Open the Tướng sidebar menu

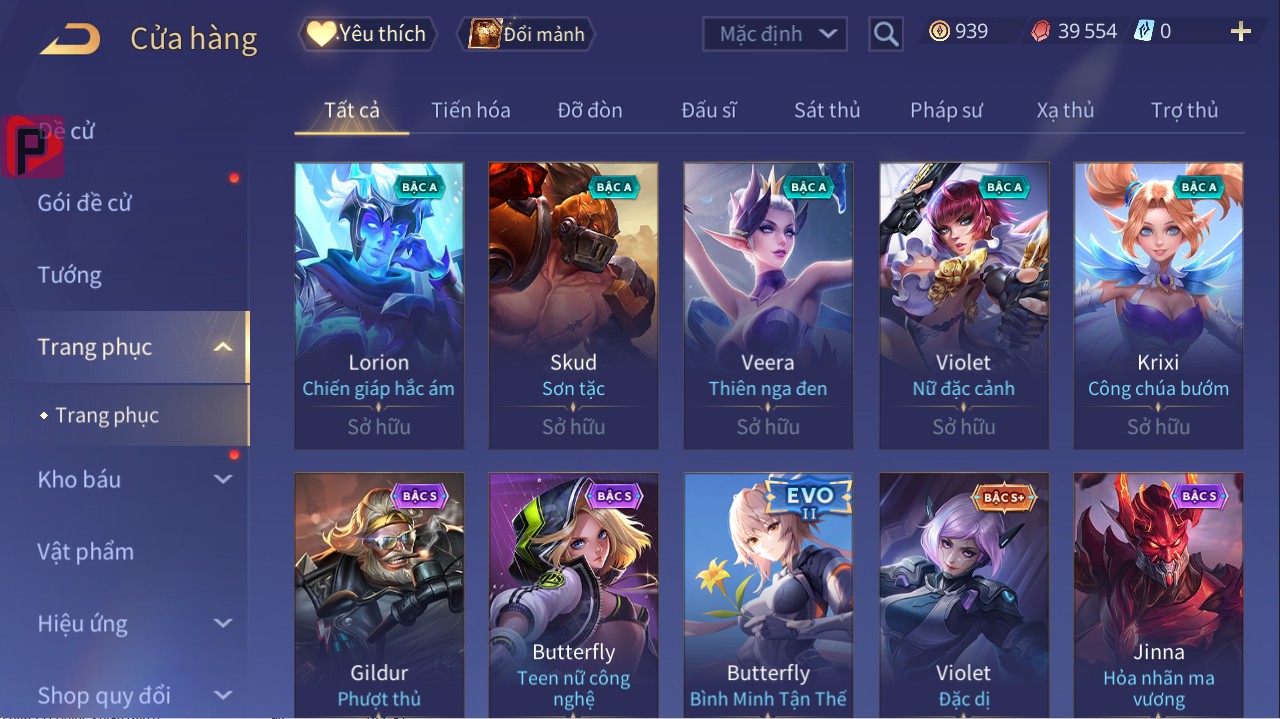[x=70, y=275]
